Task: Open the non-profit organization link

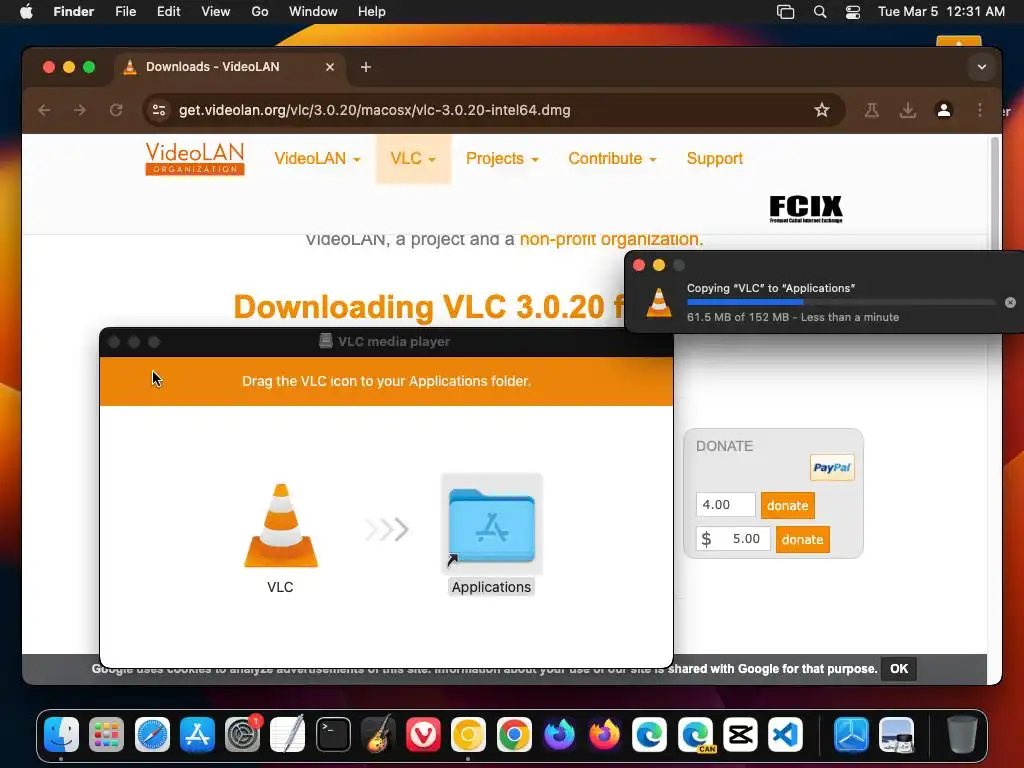Action: [609, 239]
